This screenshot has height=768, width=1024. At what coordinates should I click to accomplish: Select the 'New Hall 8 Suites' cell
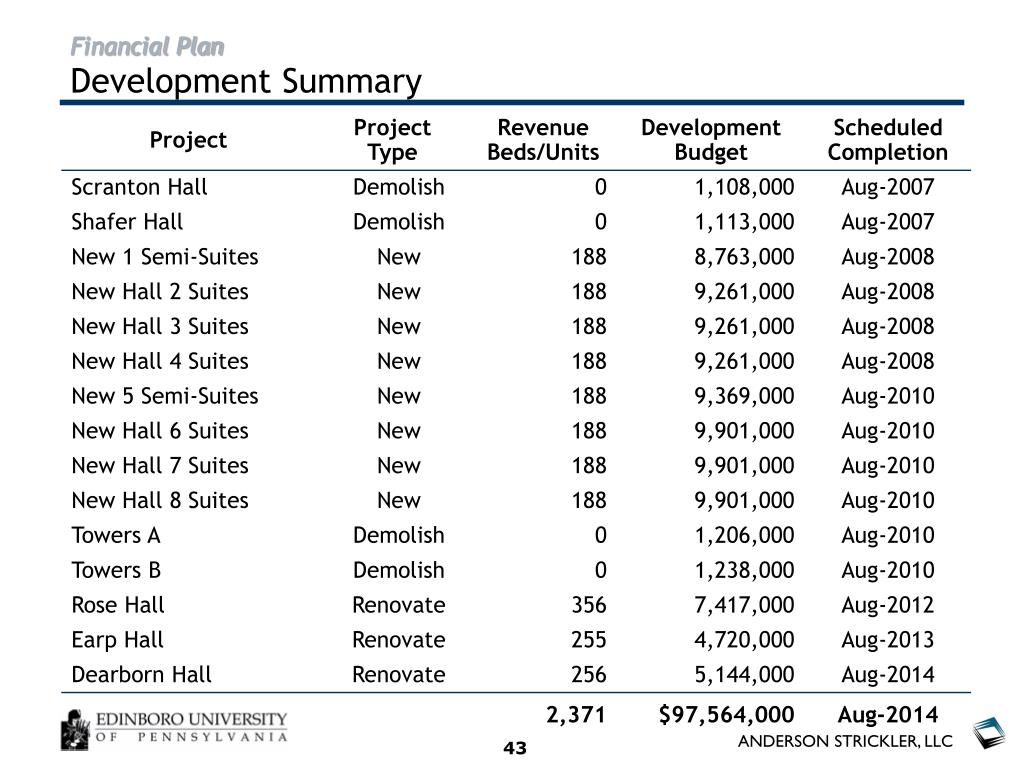click(x=160, y=500)
